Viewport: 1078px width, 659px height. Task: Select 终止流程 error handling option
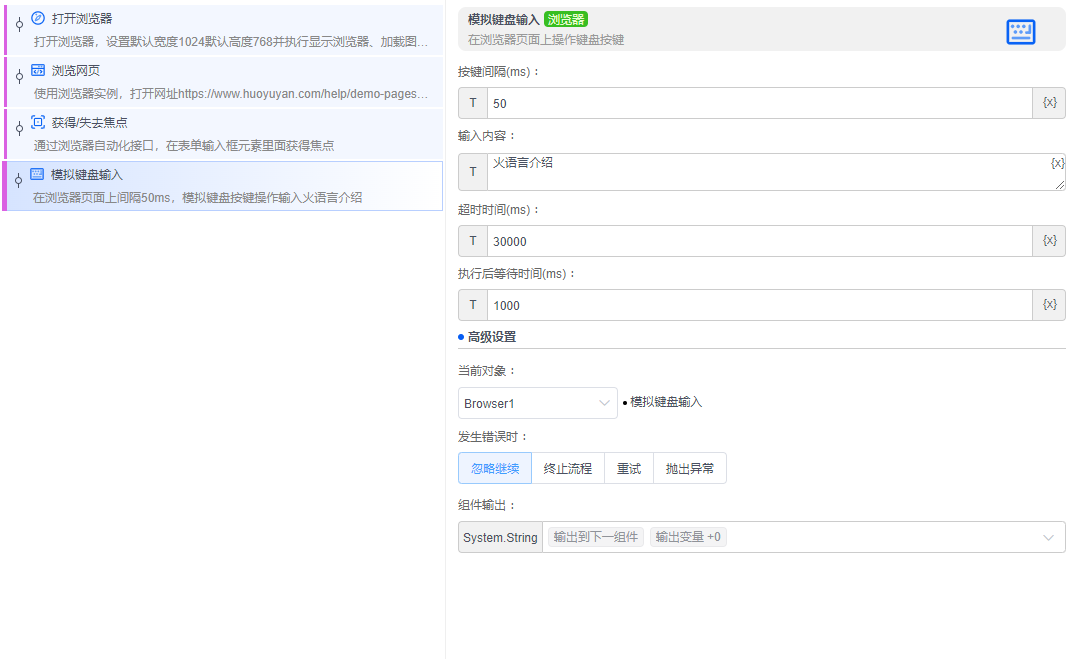pyautogui.click(x=567, y=467)
